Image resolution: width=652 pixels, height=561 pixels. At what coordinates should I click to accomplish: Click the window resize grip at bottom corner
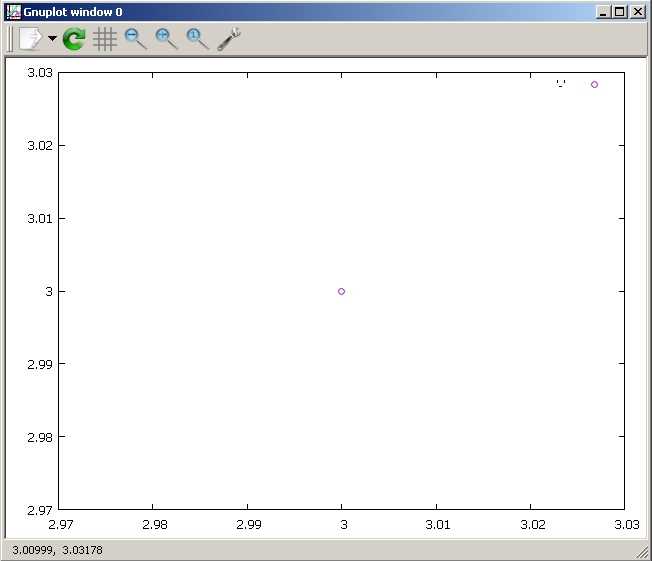642,552
